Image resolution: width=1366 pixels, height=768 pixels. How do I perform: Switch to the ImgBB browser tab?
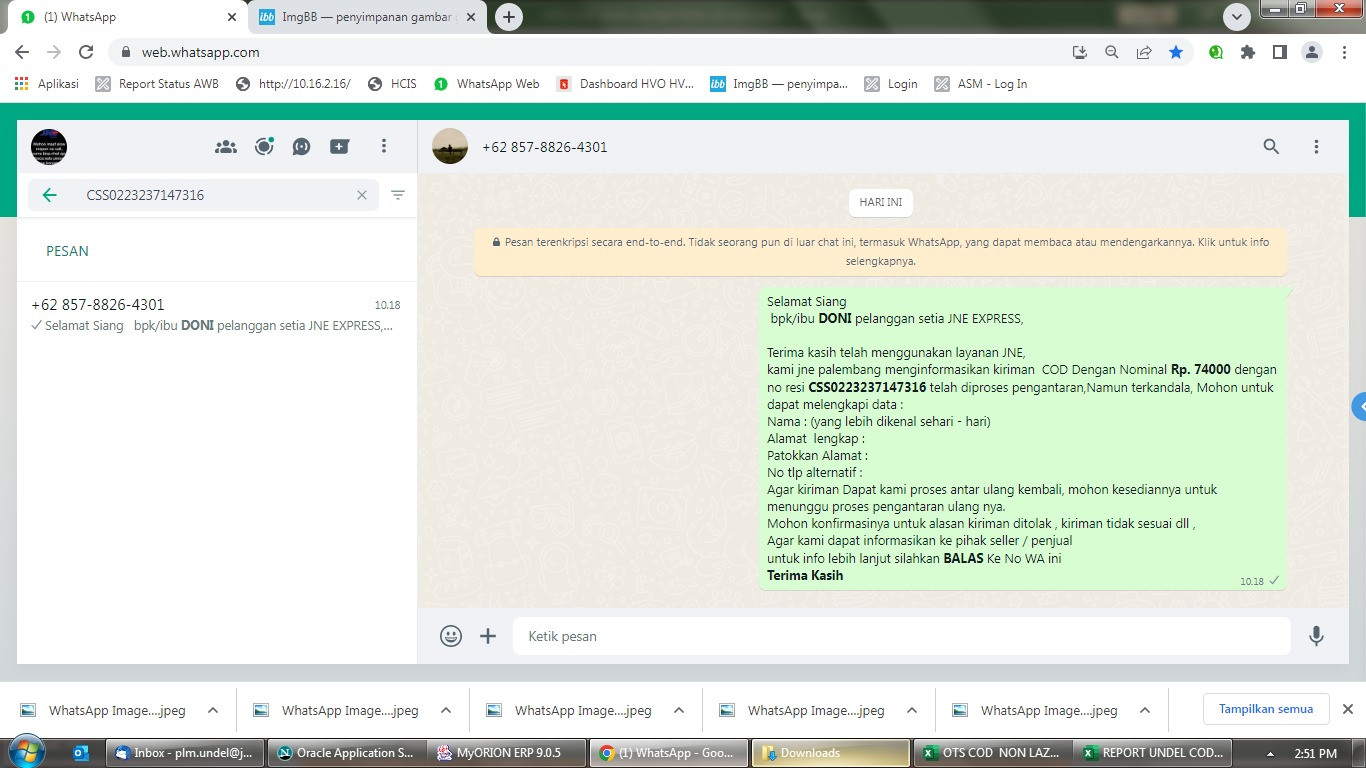[x=366, y=17]
